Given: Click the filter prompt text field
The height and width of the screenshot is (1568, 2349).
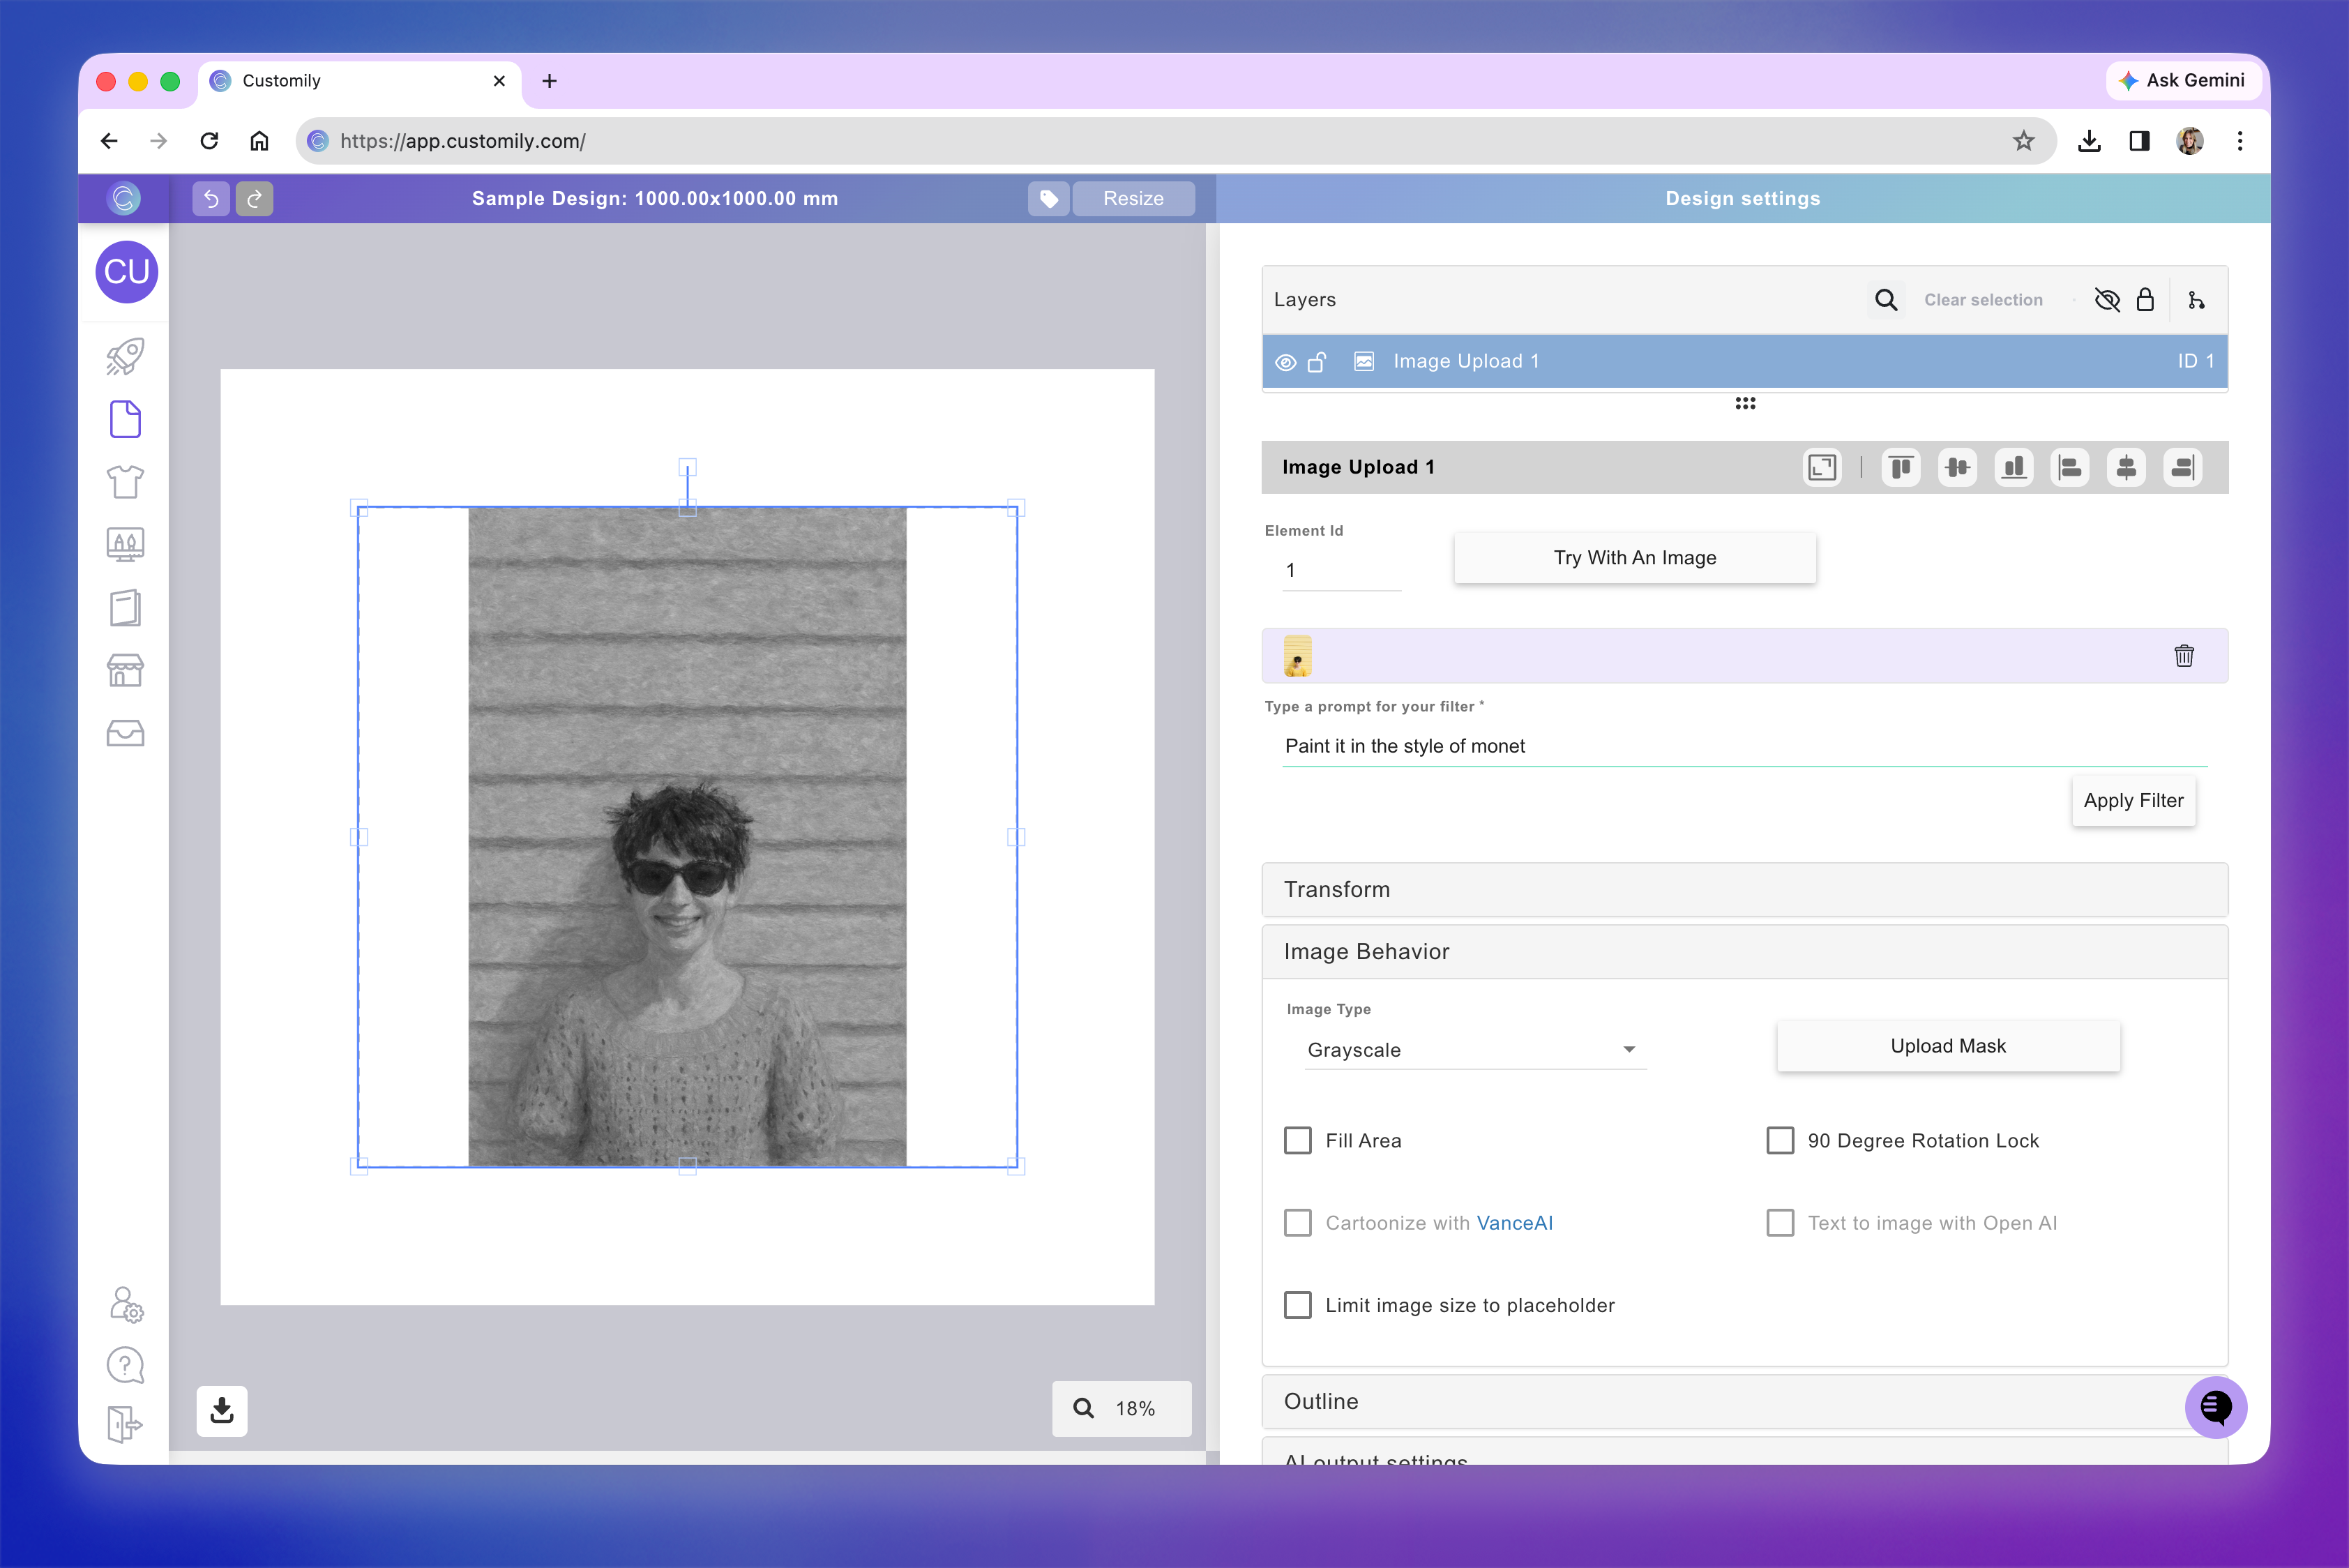Looking at the screenshot, I should pyautogui.click(x=1744, y=746).
